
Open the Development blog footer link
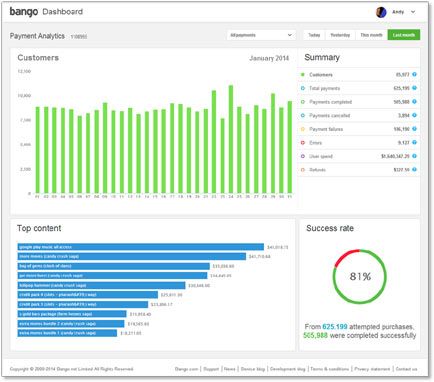point(288,369)
